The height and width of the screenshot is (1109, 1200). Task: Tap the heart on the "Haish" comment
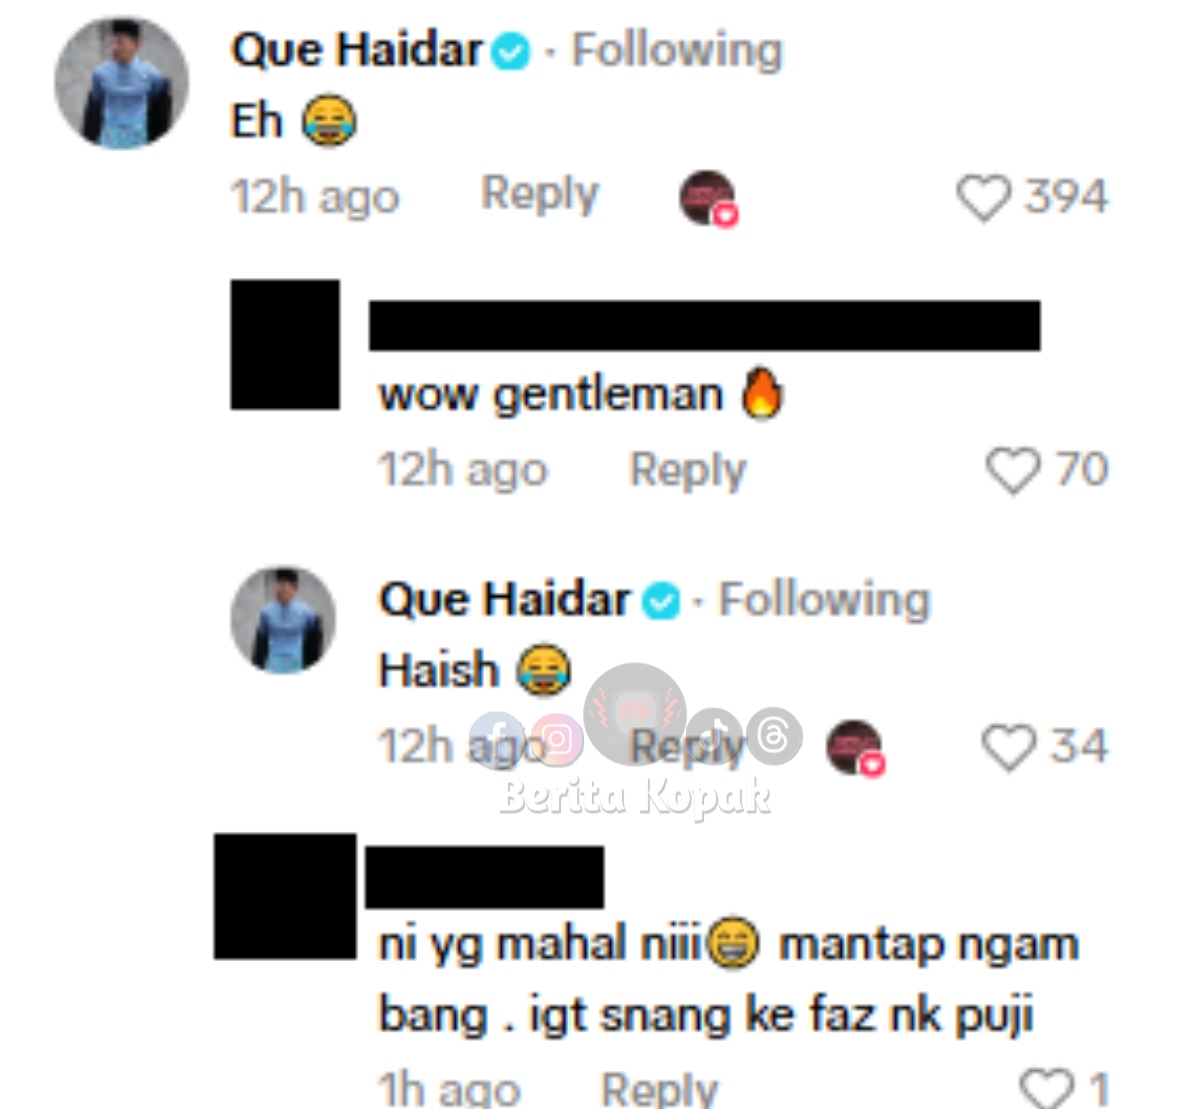[1008, 747]
